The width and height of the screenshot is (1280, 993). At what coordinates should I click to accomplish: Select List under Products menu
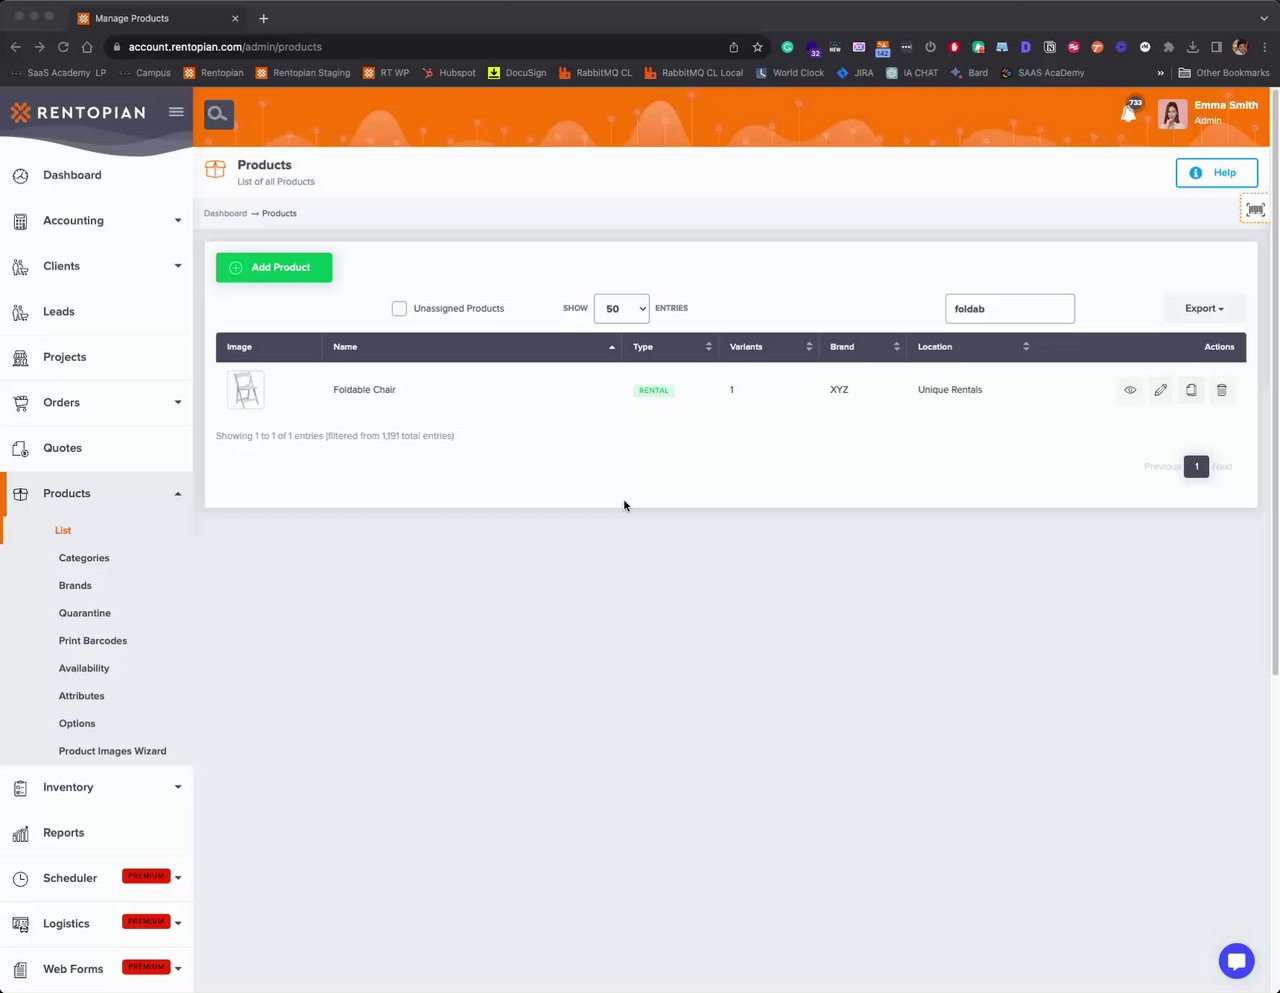(63, 531)
